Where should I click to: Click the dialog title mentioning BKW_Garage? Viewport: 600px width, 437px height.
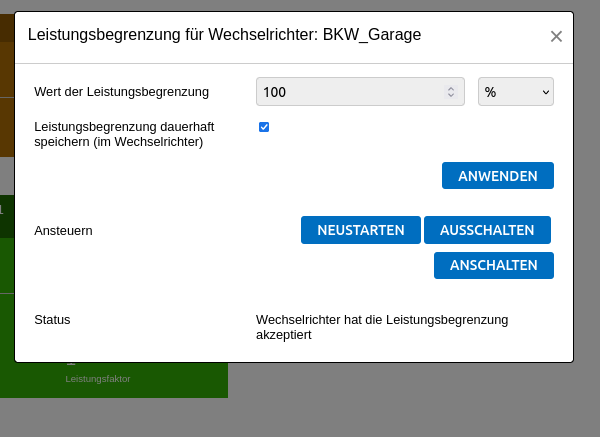[x=224, y=35]
